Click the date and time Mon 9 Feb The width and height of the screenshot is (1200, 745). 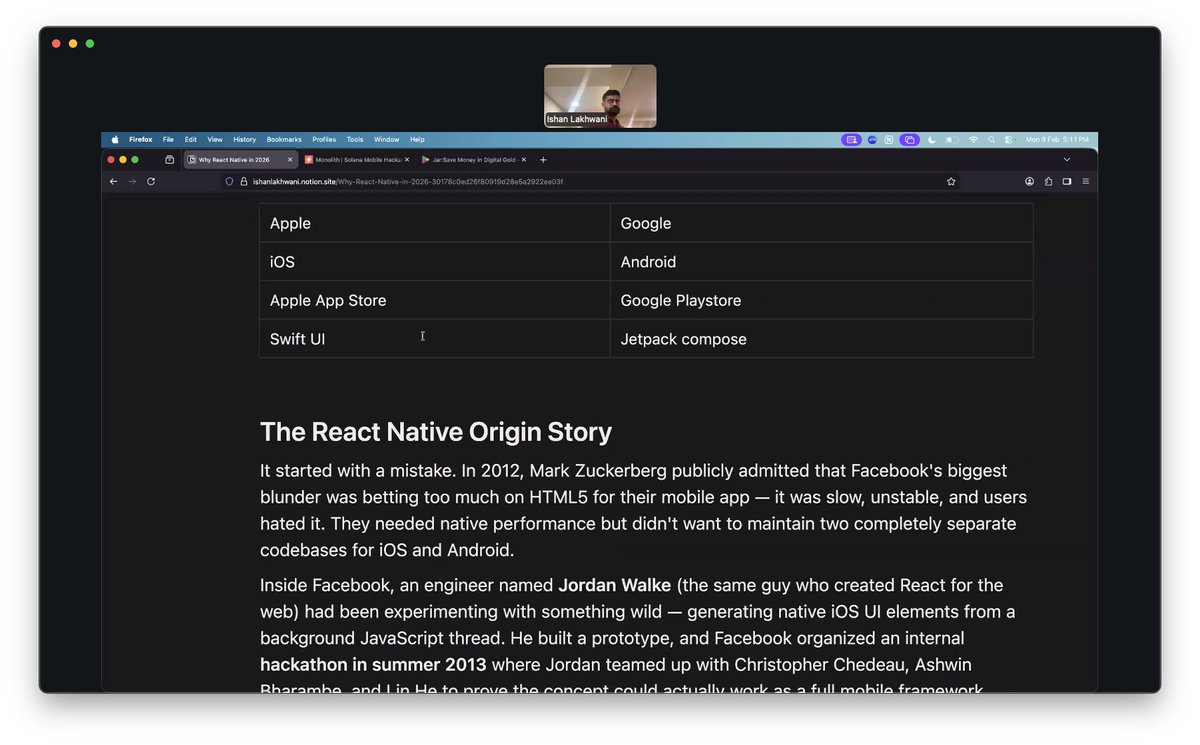click(x=1057, y=140)
